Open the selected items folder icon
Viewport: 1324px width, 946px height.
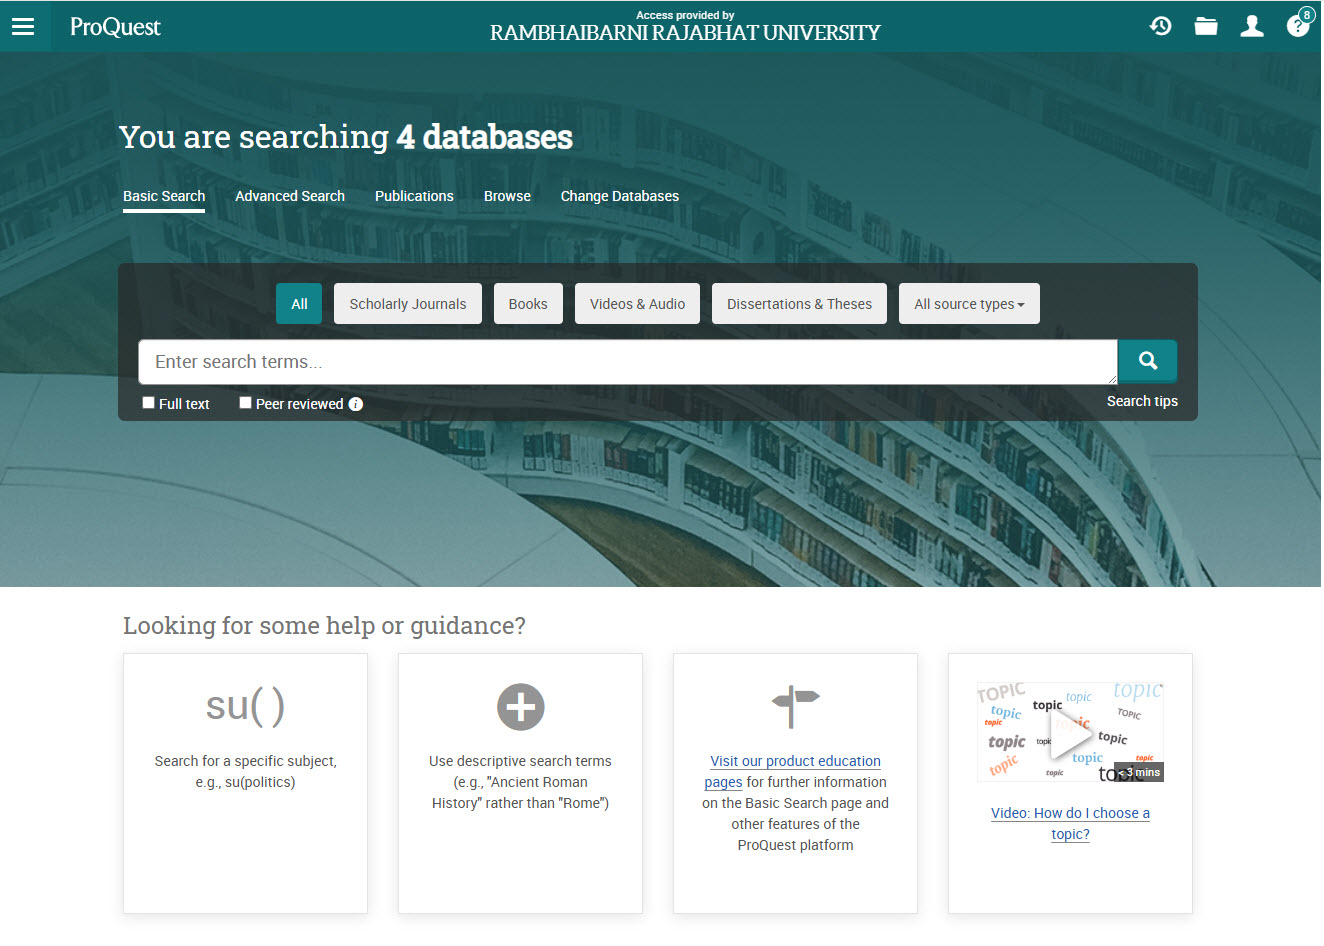click(x=1206, y=26)
